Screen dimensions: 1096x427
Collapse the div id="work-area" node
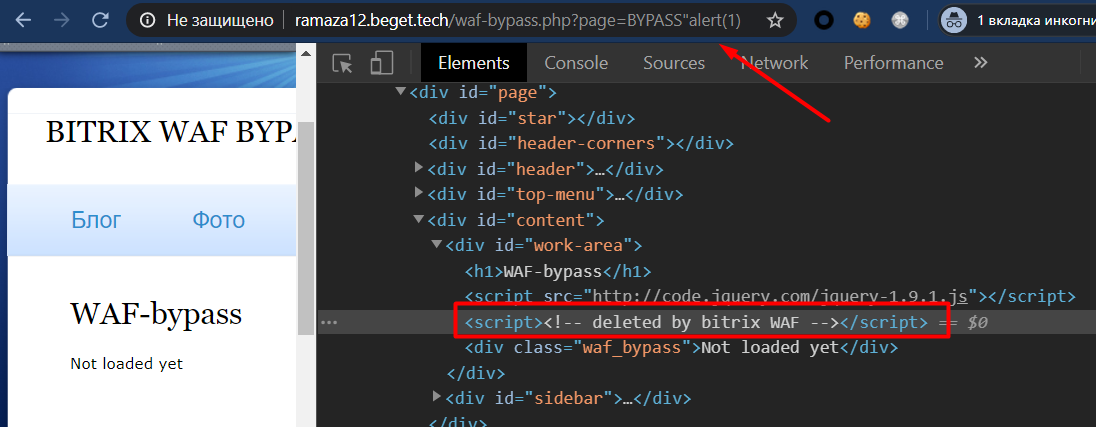click(x=437, y=245)
